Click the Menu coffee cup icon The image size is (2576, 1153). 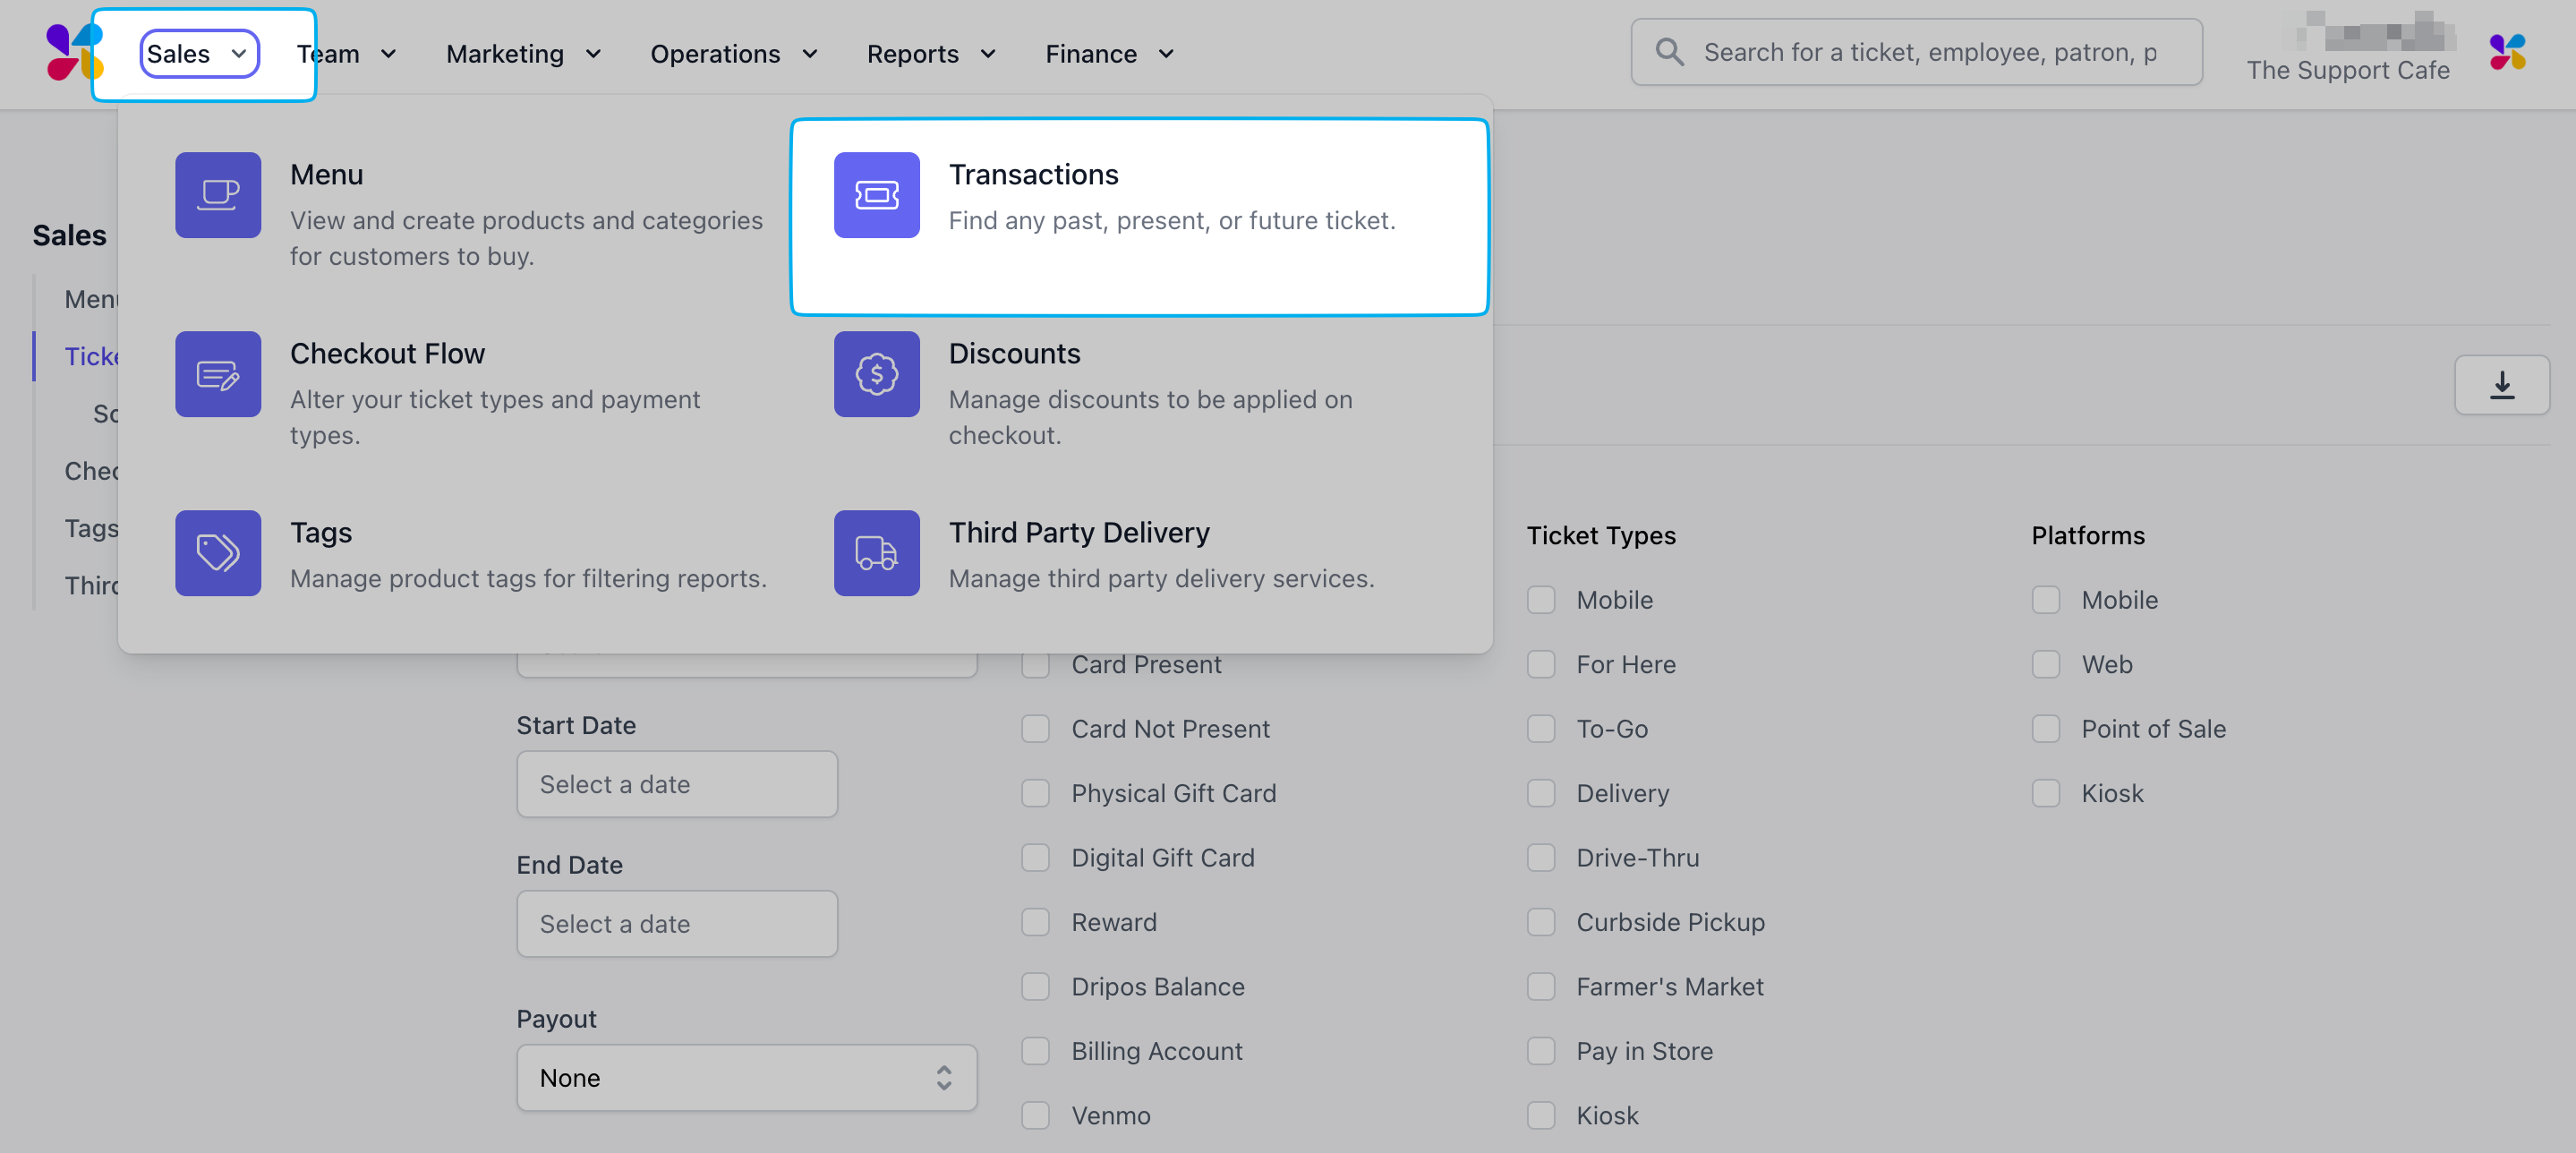(x=218, y=194)
